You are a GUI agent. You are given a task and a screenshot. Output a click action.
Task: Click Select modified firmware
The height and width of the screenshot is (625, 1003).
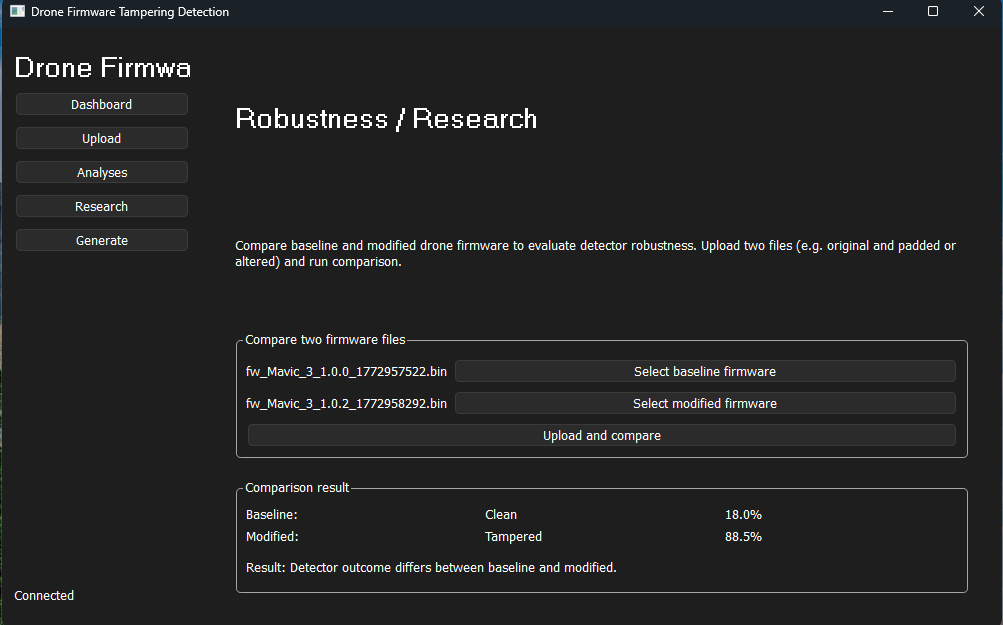[x=704, y=403]
